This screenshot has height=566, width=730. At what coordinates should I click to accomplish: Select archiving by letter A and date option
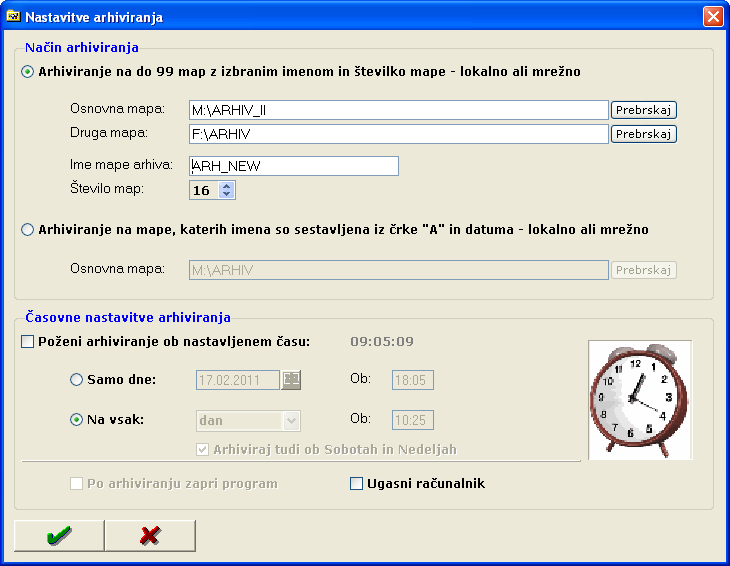(28, 230)
